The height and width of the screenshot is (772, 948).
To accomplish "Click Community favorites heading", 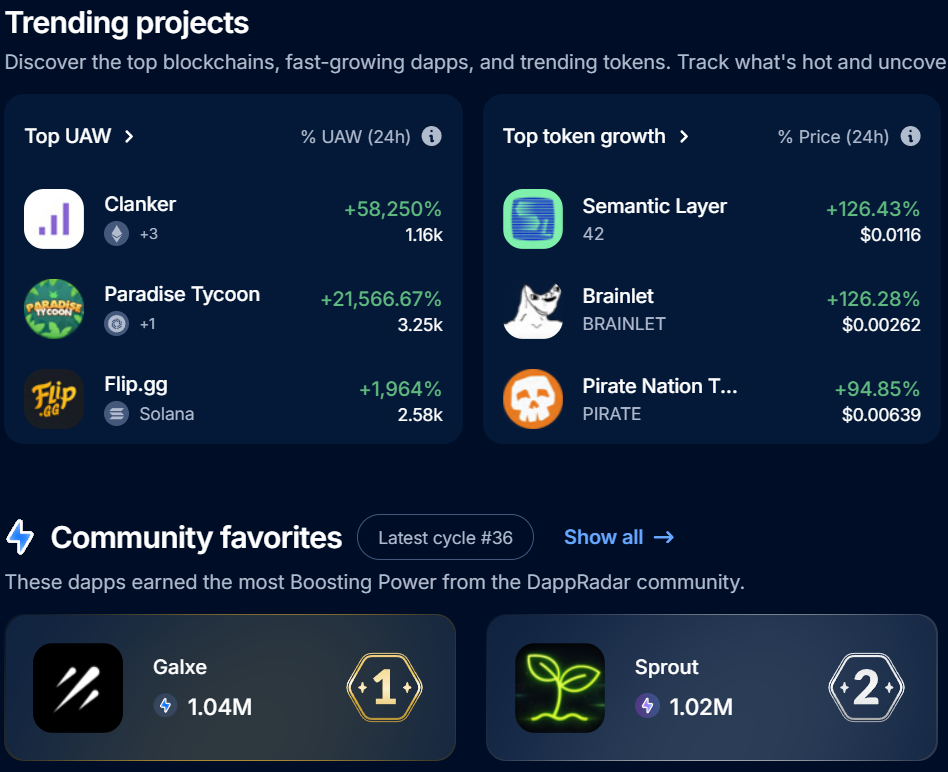I will pyautogui.click(x=196, y=537).
